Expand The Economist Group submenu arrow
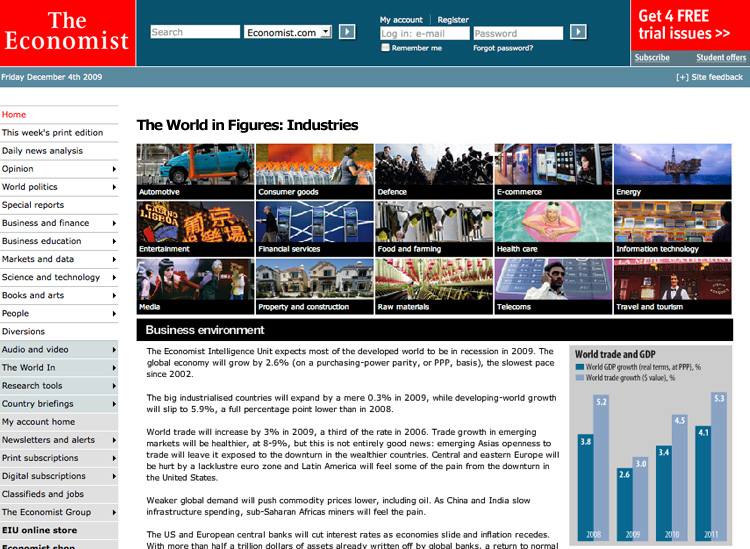The height and width of the screenshot is (549, 750). coord(114,512)
